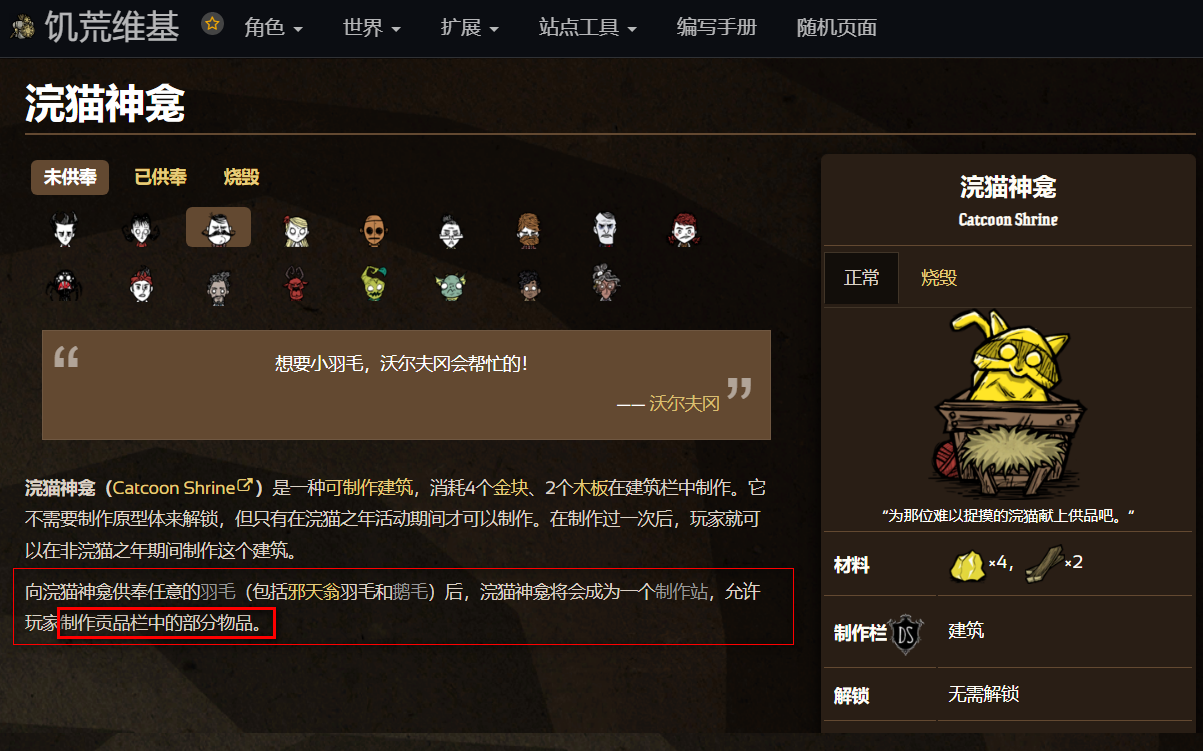Open the 编写手册 menu item
Screen dimensions: 1203x751
pyautogui.click(x=717, y=27)
